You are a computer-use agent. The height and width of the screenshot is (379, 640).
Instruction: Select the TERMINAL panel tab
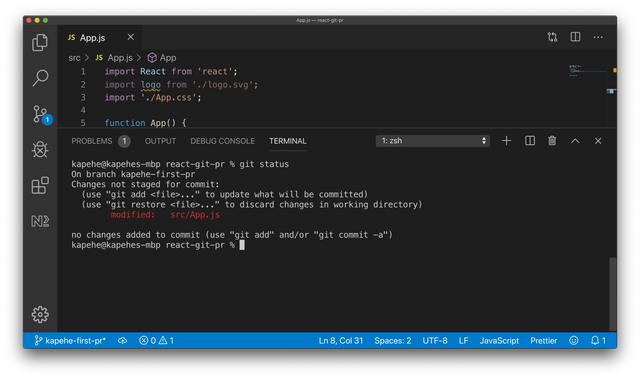tap(287, 141)
